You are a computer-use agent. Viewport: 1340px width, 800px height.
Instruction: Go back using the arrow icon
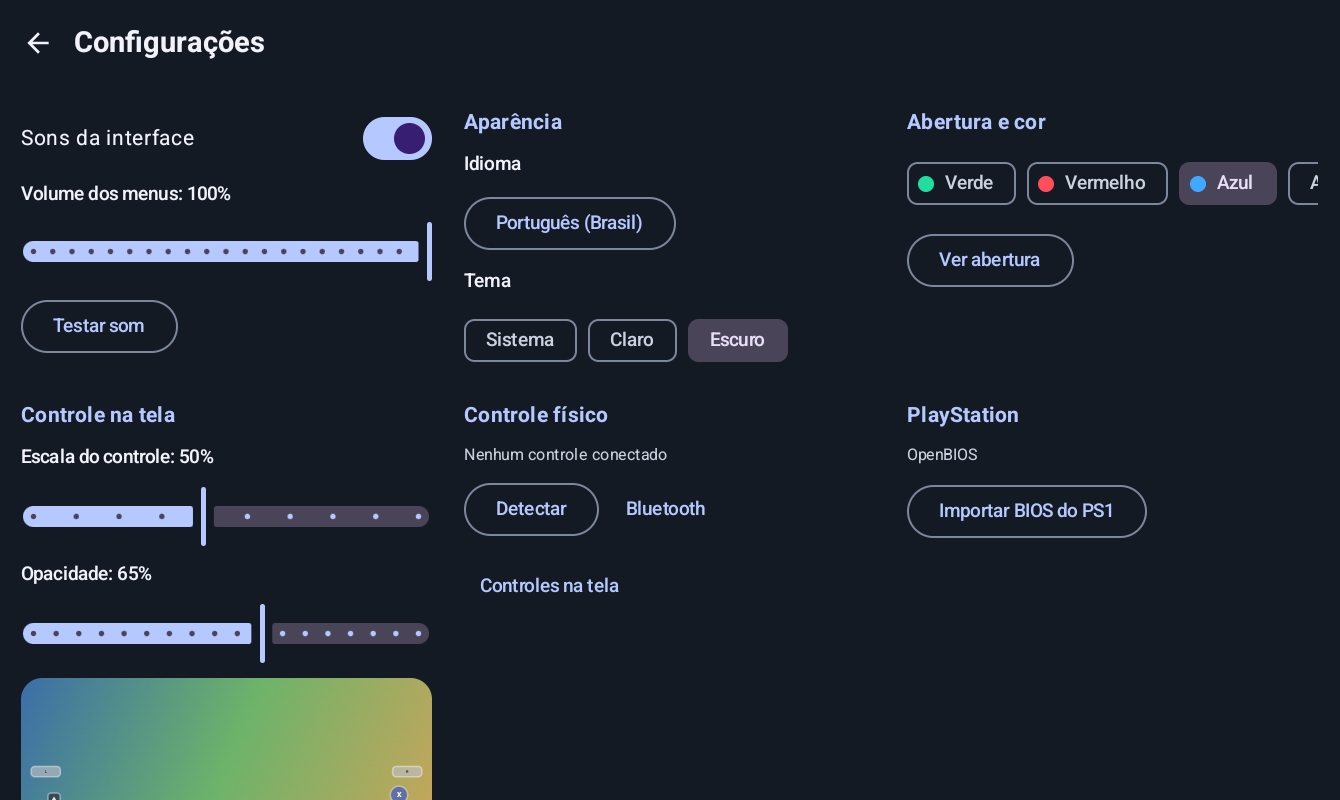pos(38,43)
